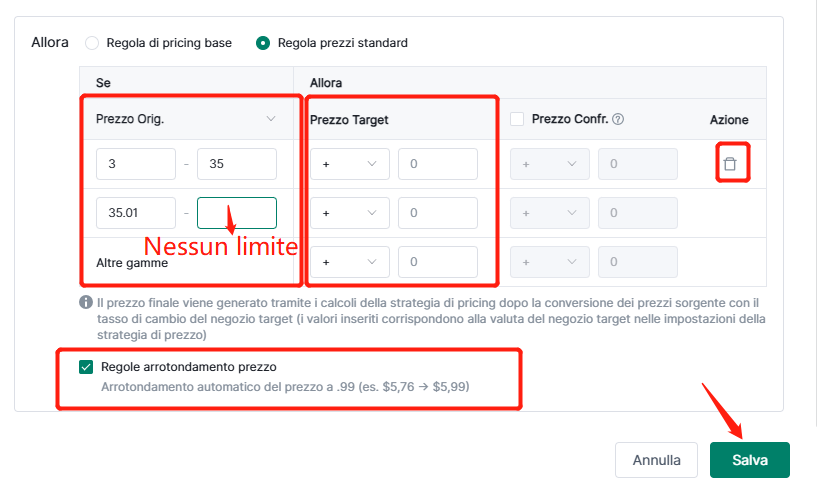This screenshot has height=486, width=817.
Task: Uncheck Regole arrotondamento prezzo
Action: pos(86,367)
